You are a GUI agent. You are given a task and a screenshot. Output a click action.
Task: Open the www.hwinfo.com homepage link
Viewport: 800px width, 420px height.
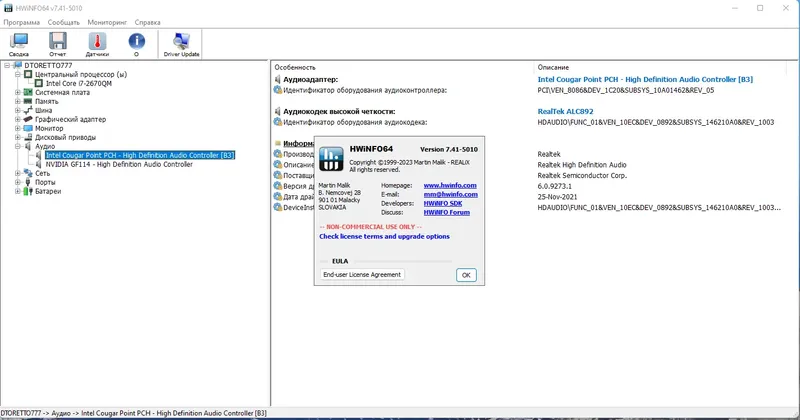click(450, 186)
